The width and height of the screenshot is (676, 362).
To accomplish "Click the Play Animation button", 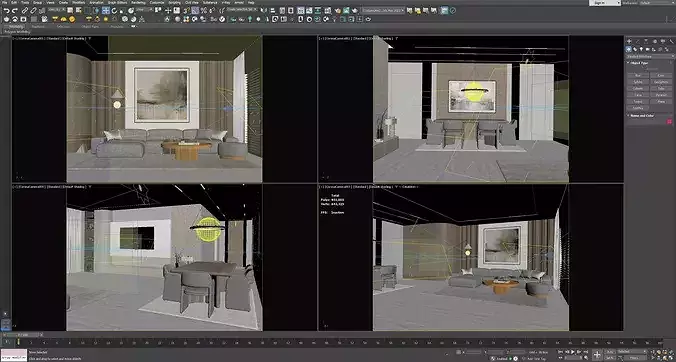I will 573,352.
